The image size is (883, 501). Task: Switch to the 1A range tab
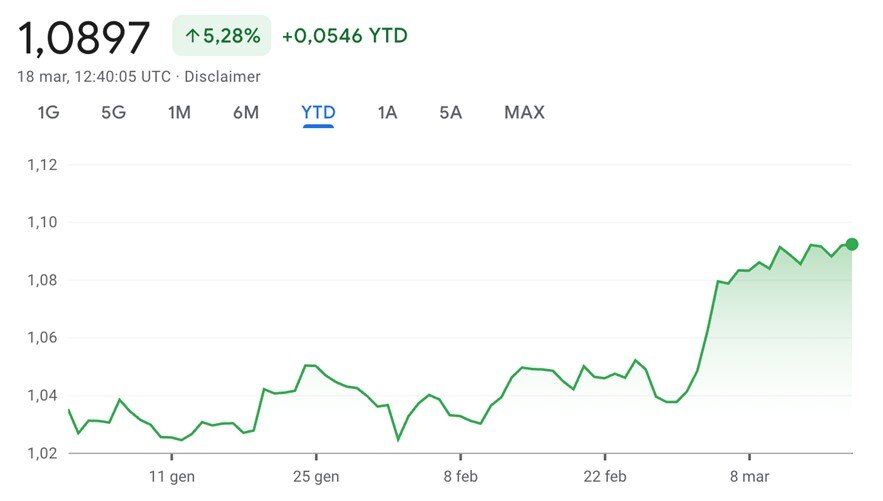[x=387, y=113]
